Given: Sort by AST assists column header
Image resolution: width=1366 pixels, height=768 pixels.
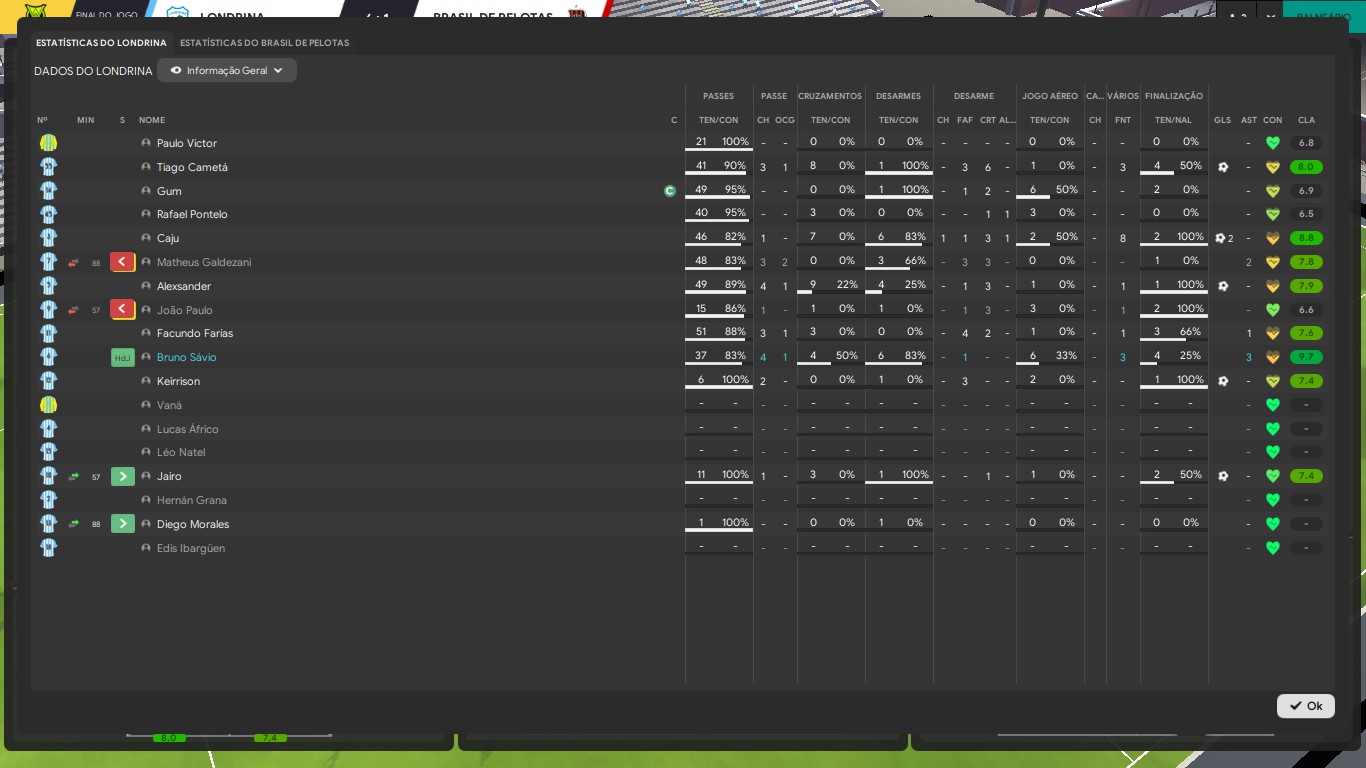Looking at the screenshot, I should tap(1248, 120).
